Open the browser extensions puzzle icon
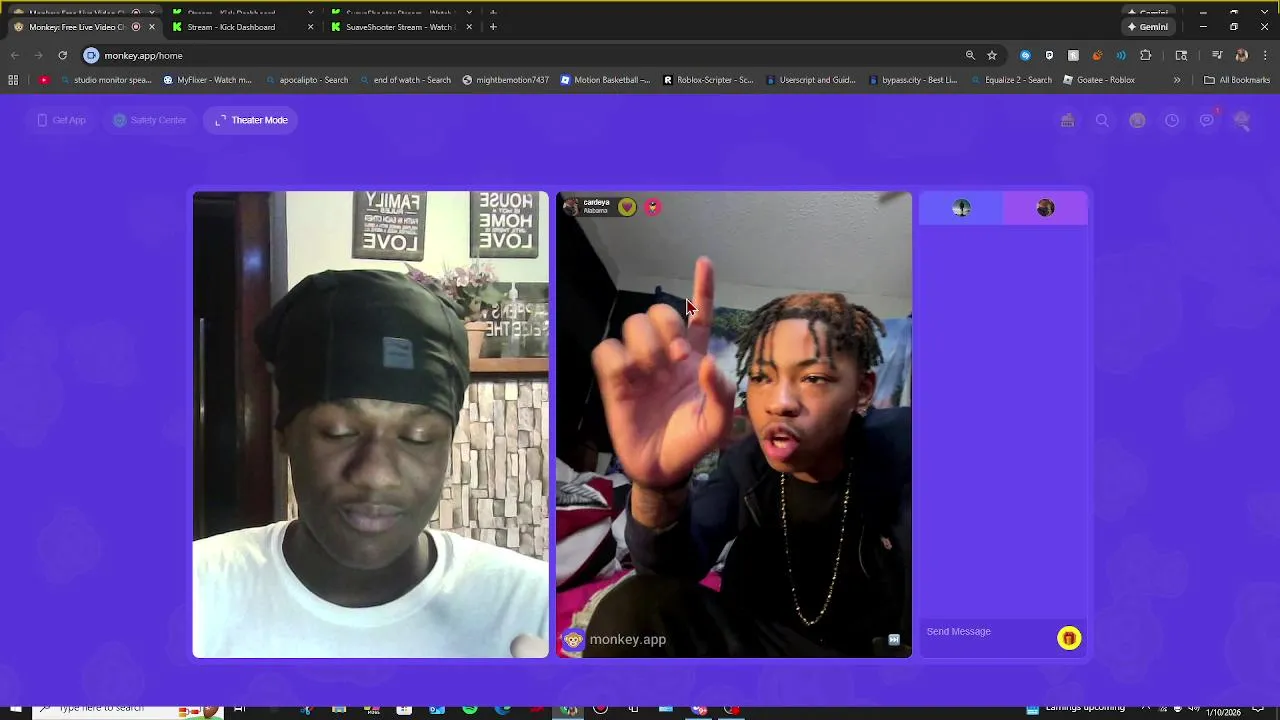The width and height of the screenshot is (1280, 720). 1146,56
